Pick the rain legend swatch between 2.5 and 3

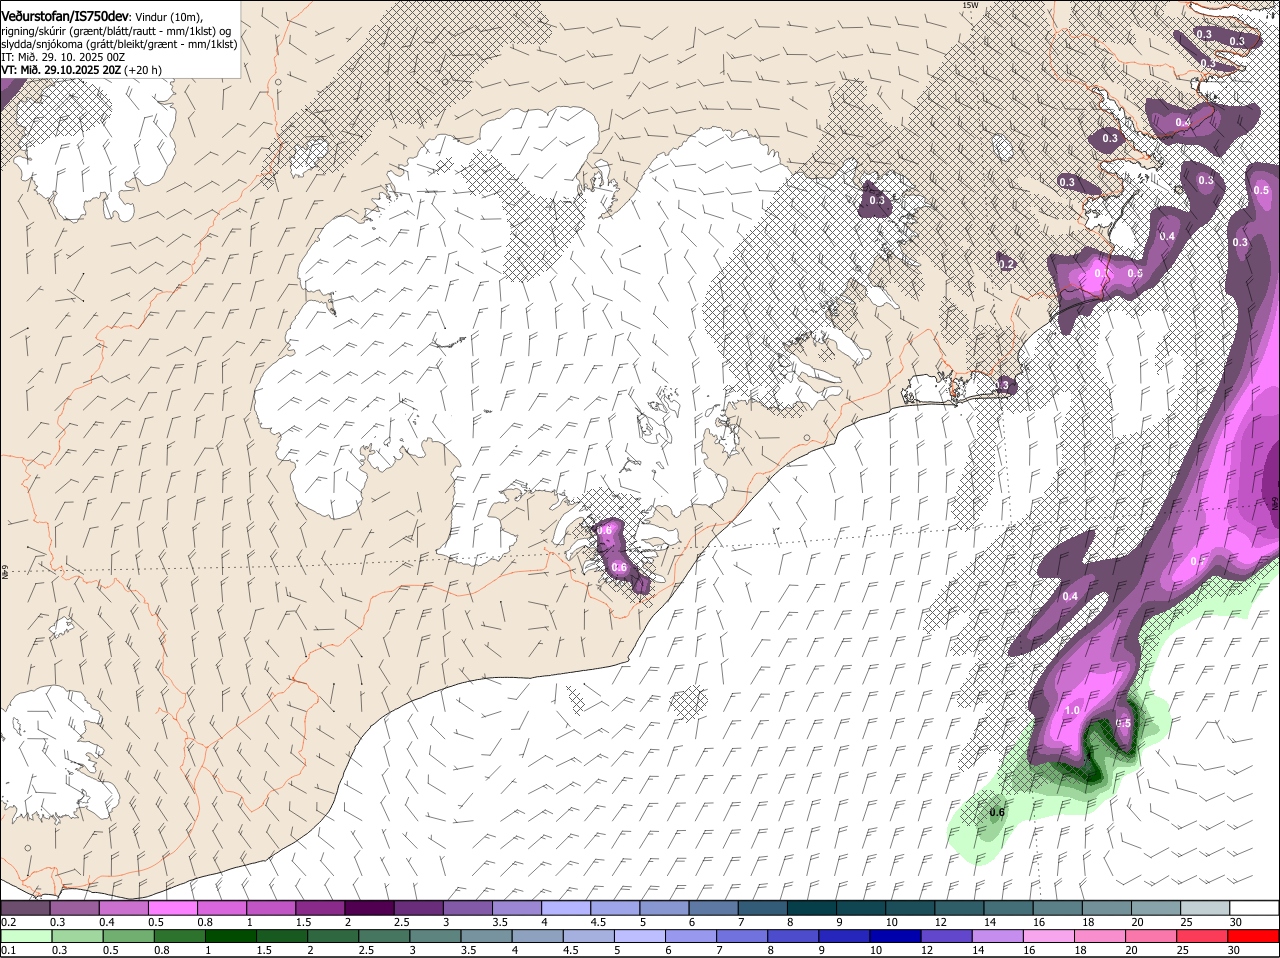click(x=384, y=936)
